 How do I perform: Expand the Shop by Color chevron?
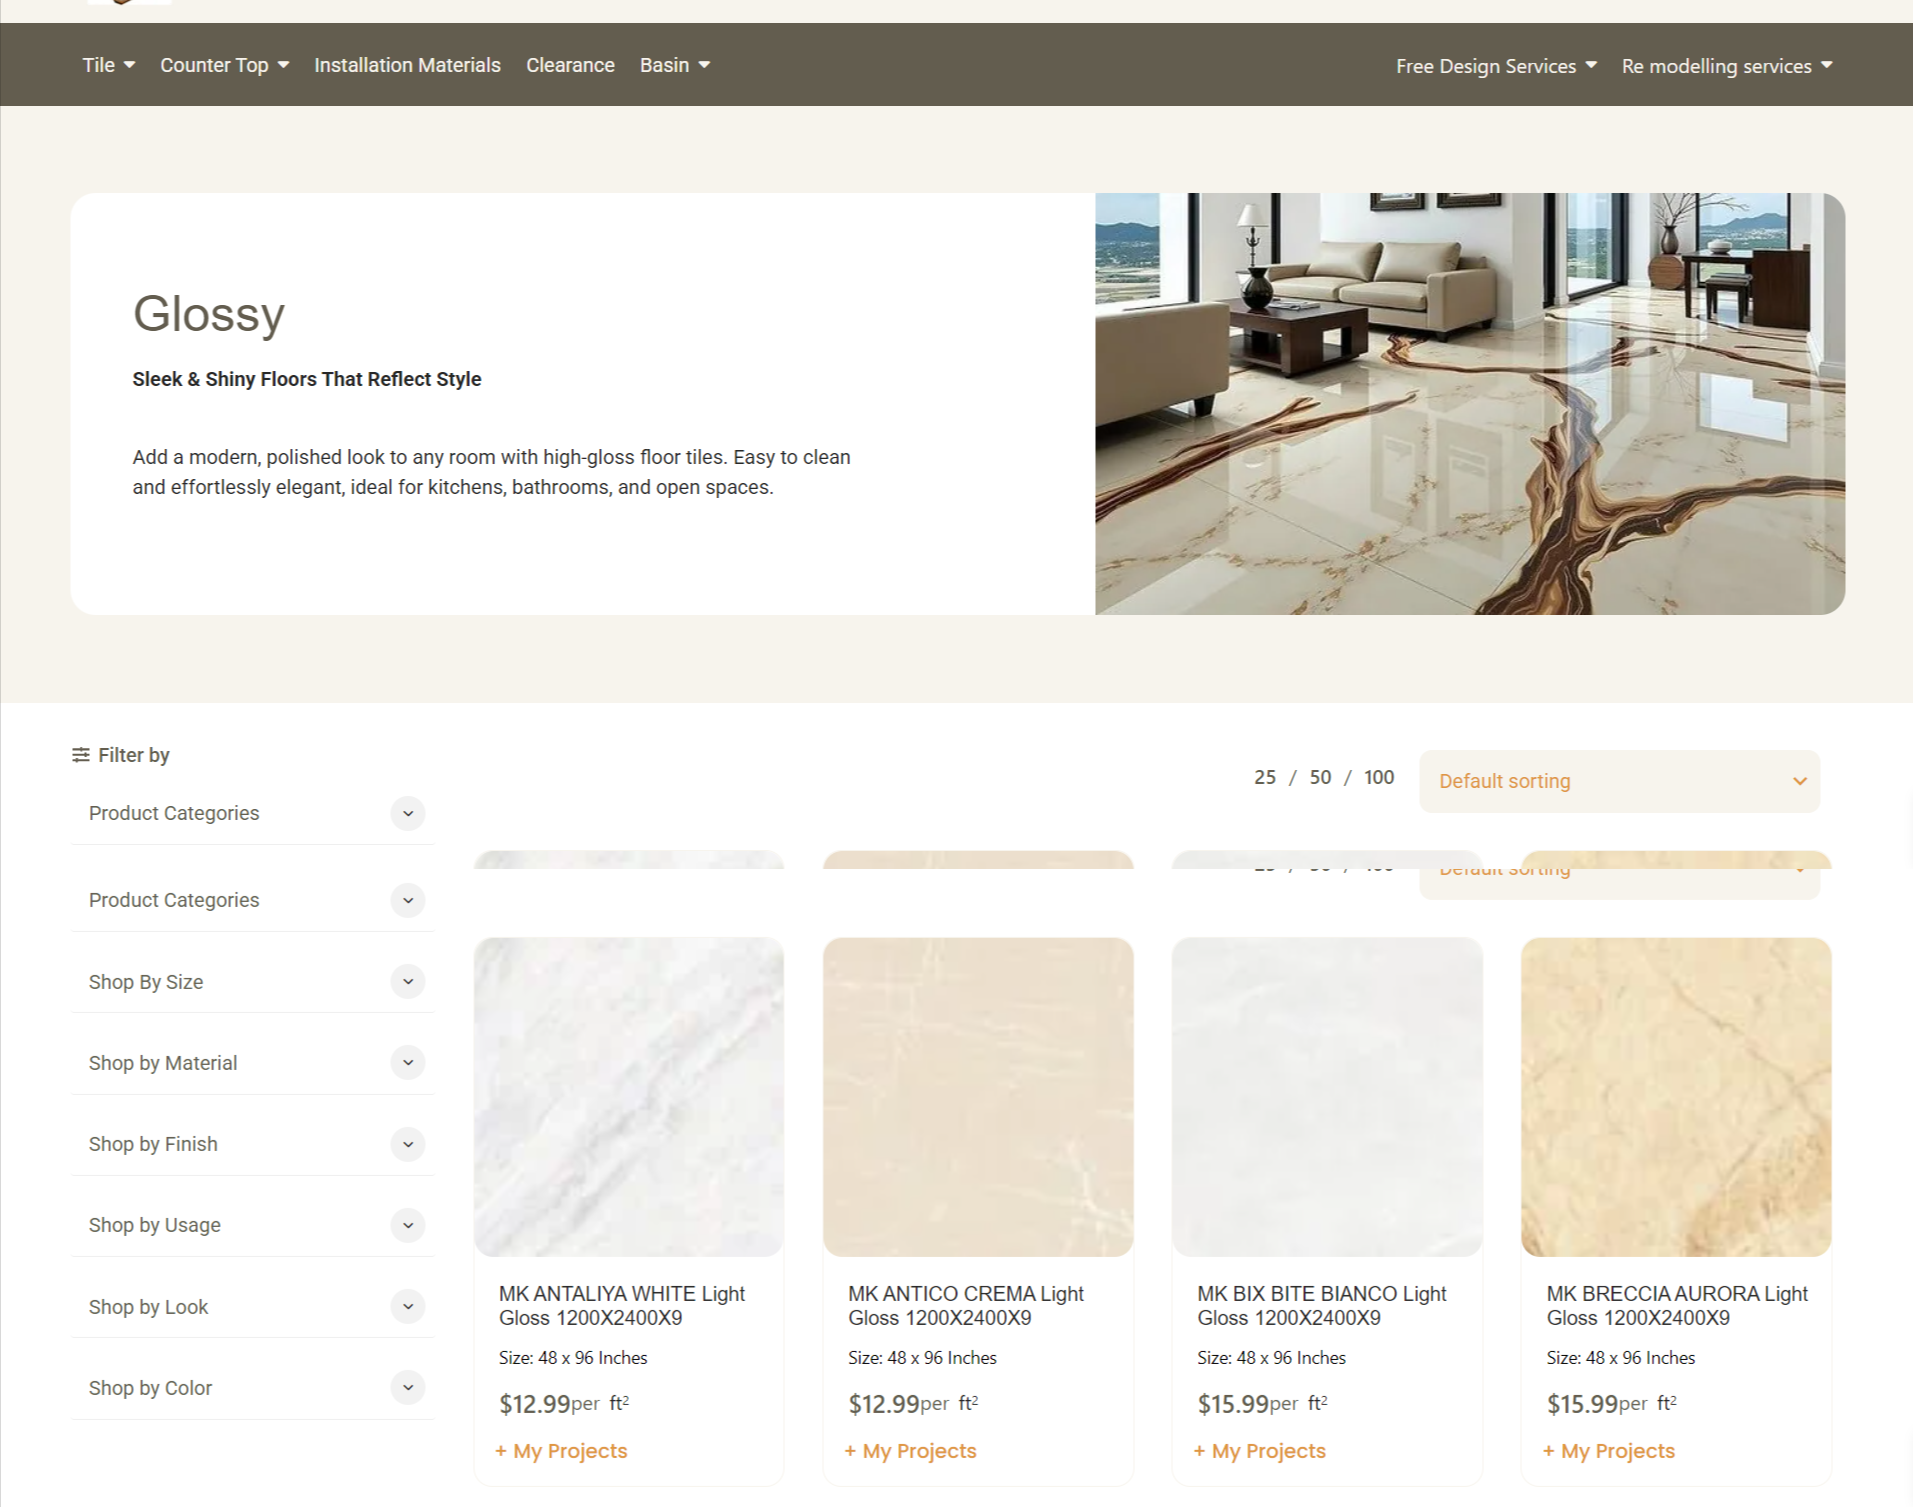click(x=408, y=1388)
